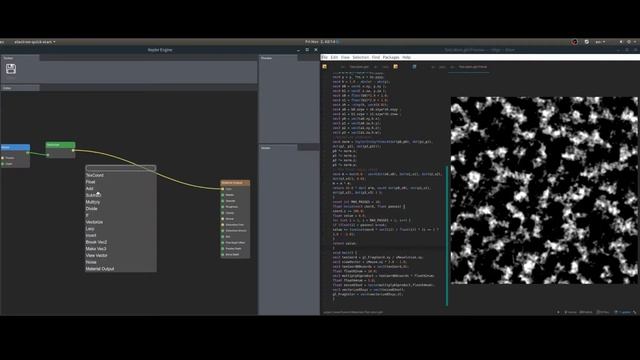This screenshot has width=640, height=360.
Task: Click the noise shader preview image
Action: pyautogui.click(x=544, y=190)
